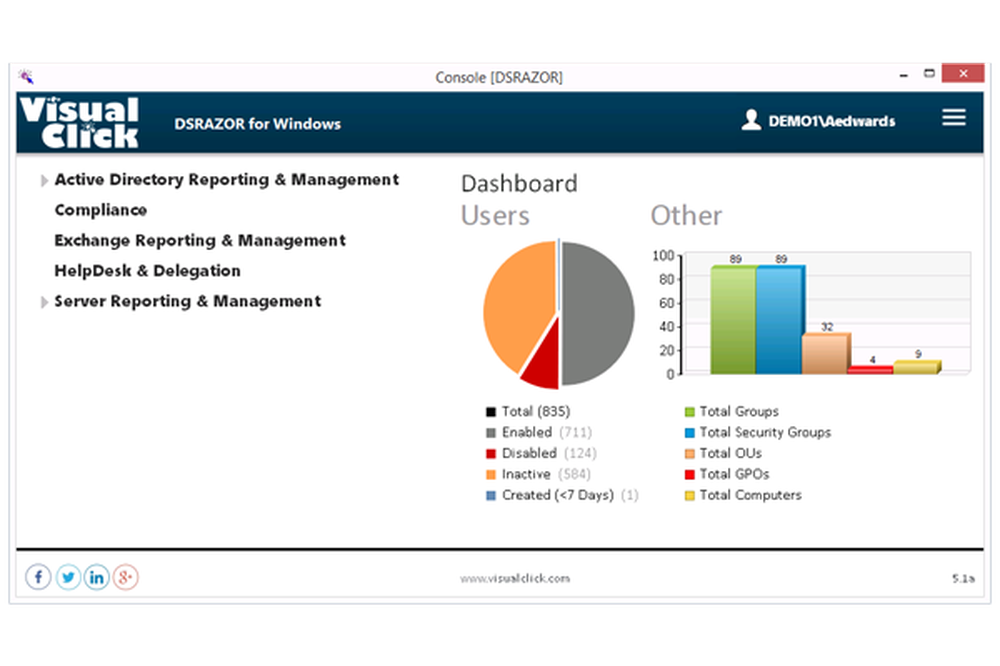Click the green Total Groups bar
The width and height of the screenshot is (1000, 666).
point(733,319)
